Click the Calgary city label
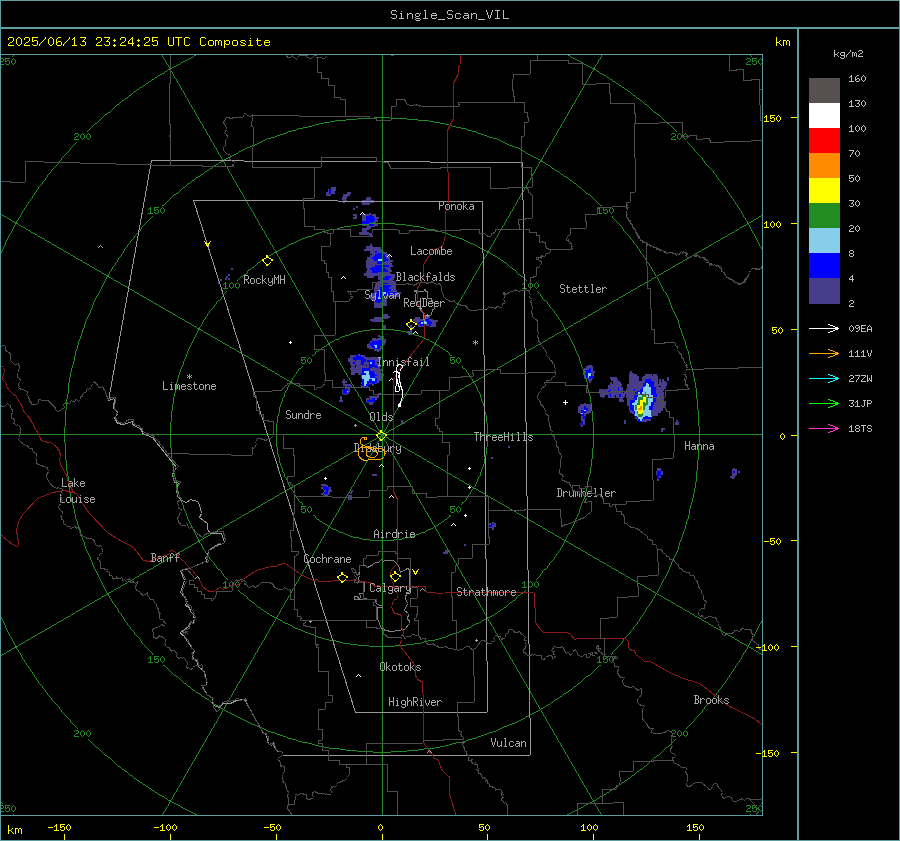900x841 pixels. pyautogui.click(x=390, y=588)
